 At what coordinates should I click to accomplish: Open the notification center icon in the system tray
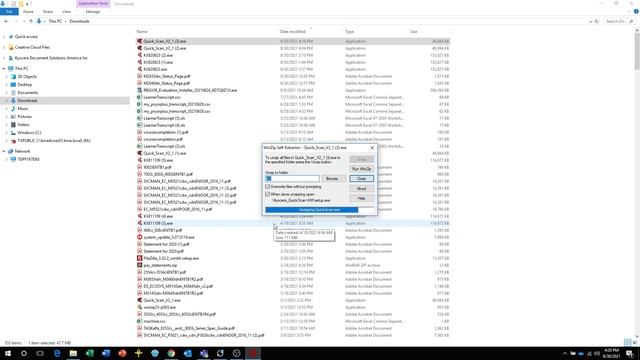tap(630, 353)
